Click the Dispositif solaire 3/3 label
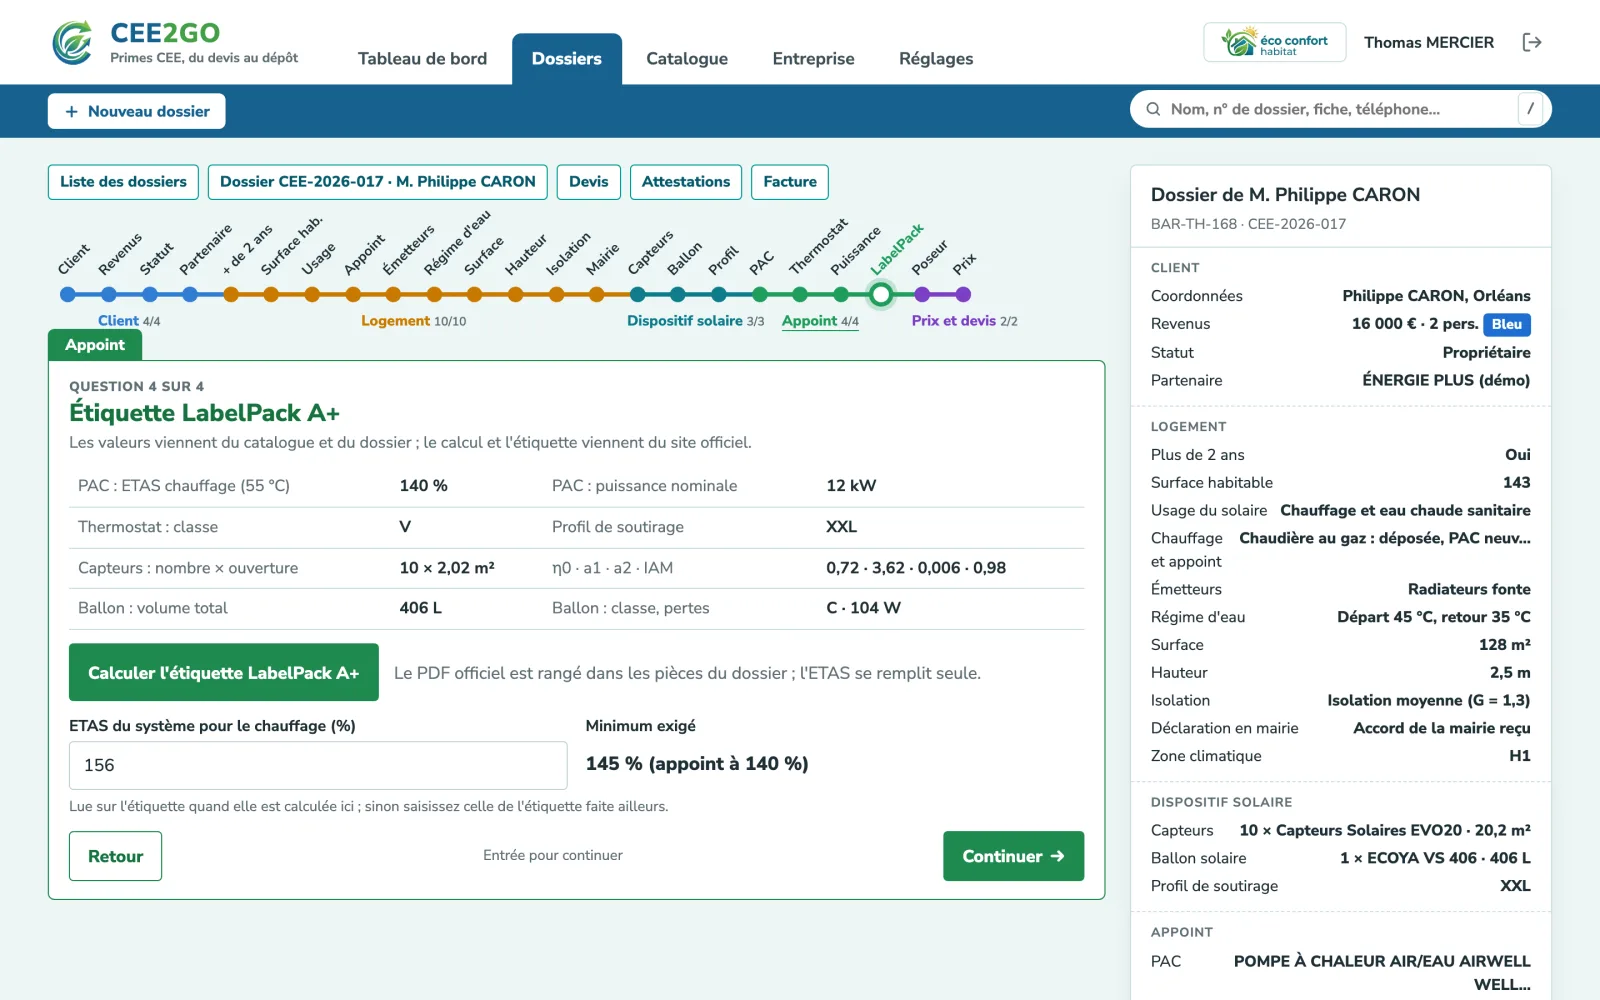This screenshot has width=1600, height=1000. [695, 321]
